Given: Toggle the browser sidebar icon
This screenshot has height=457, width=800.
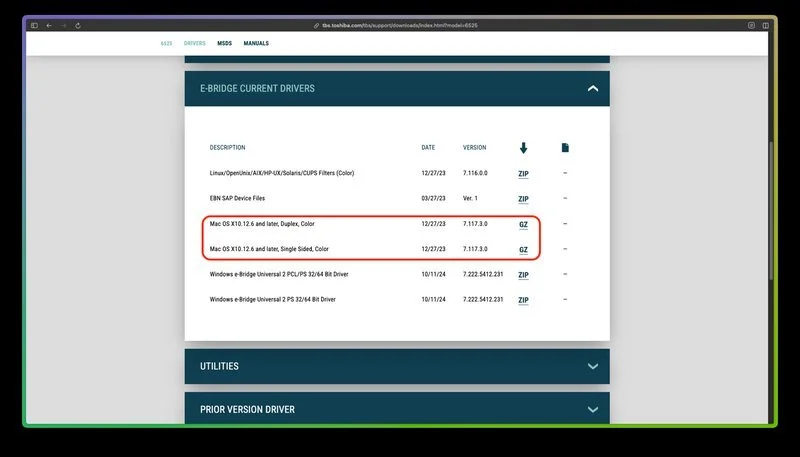Looking at the screenshot, I should pyautogui.click(x=34, y=26).
